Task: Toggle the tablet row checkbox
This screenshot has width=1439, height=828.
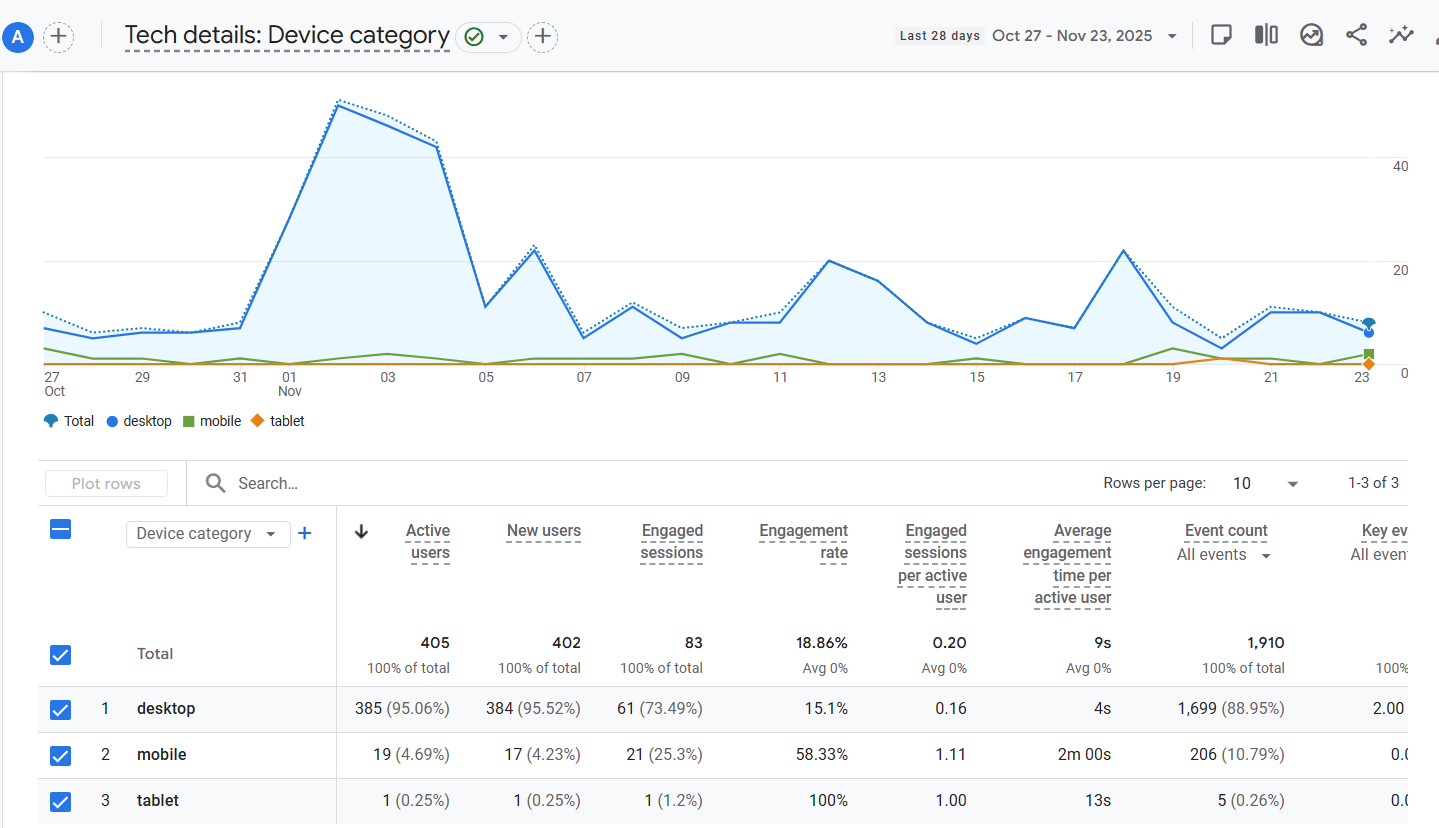Action: pos(60,801)
